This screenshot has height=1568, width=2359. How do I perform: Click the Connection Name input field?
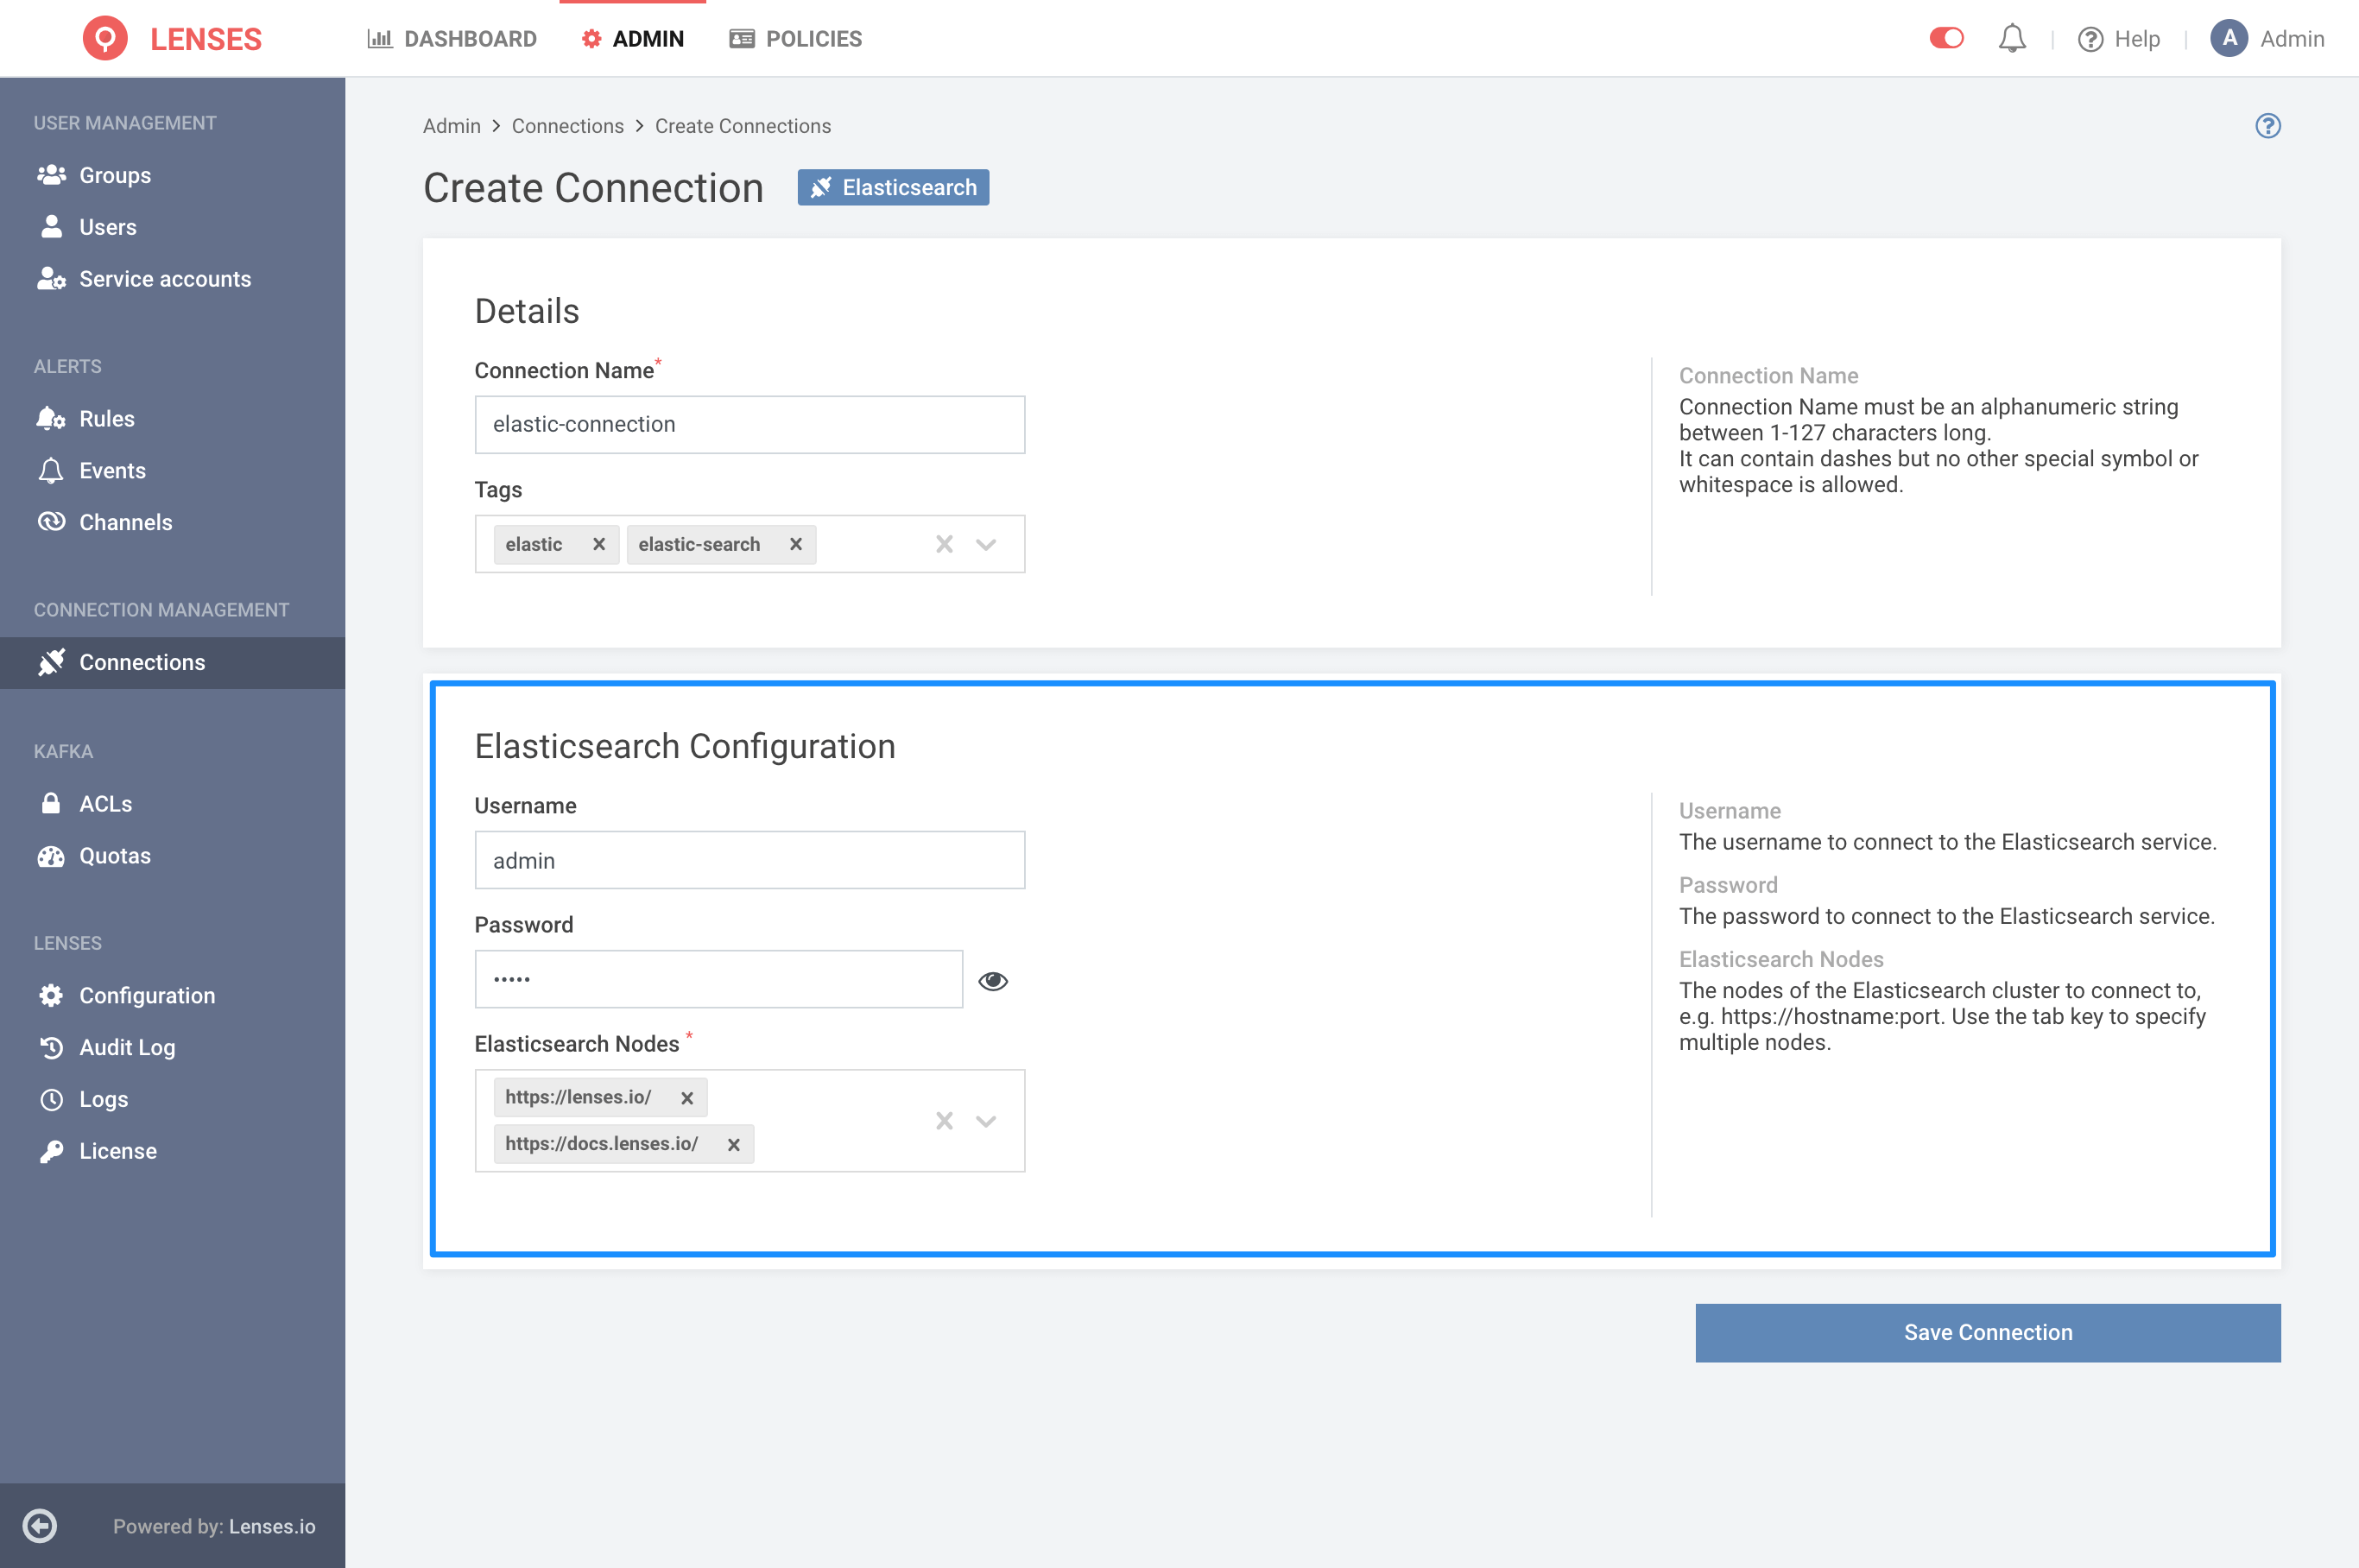pos(750,424)
